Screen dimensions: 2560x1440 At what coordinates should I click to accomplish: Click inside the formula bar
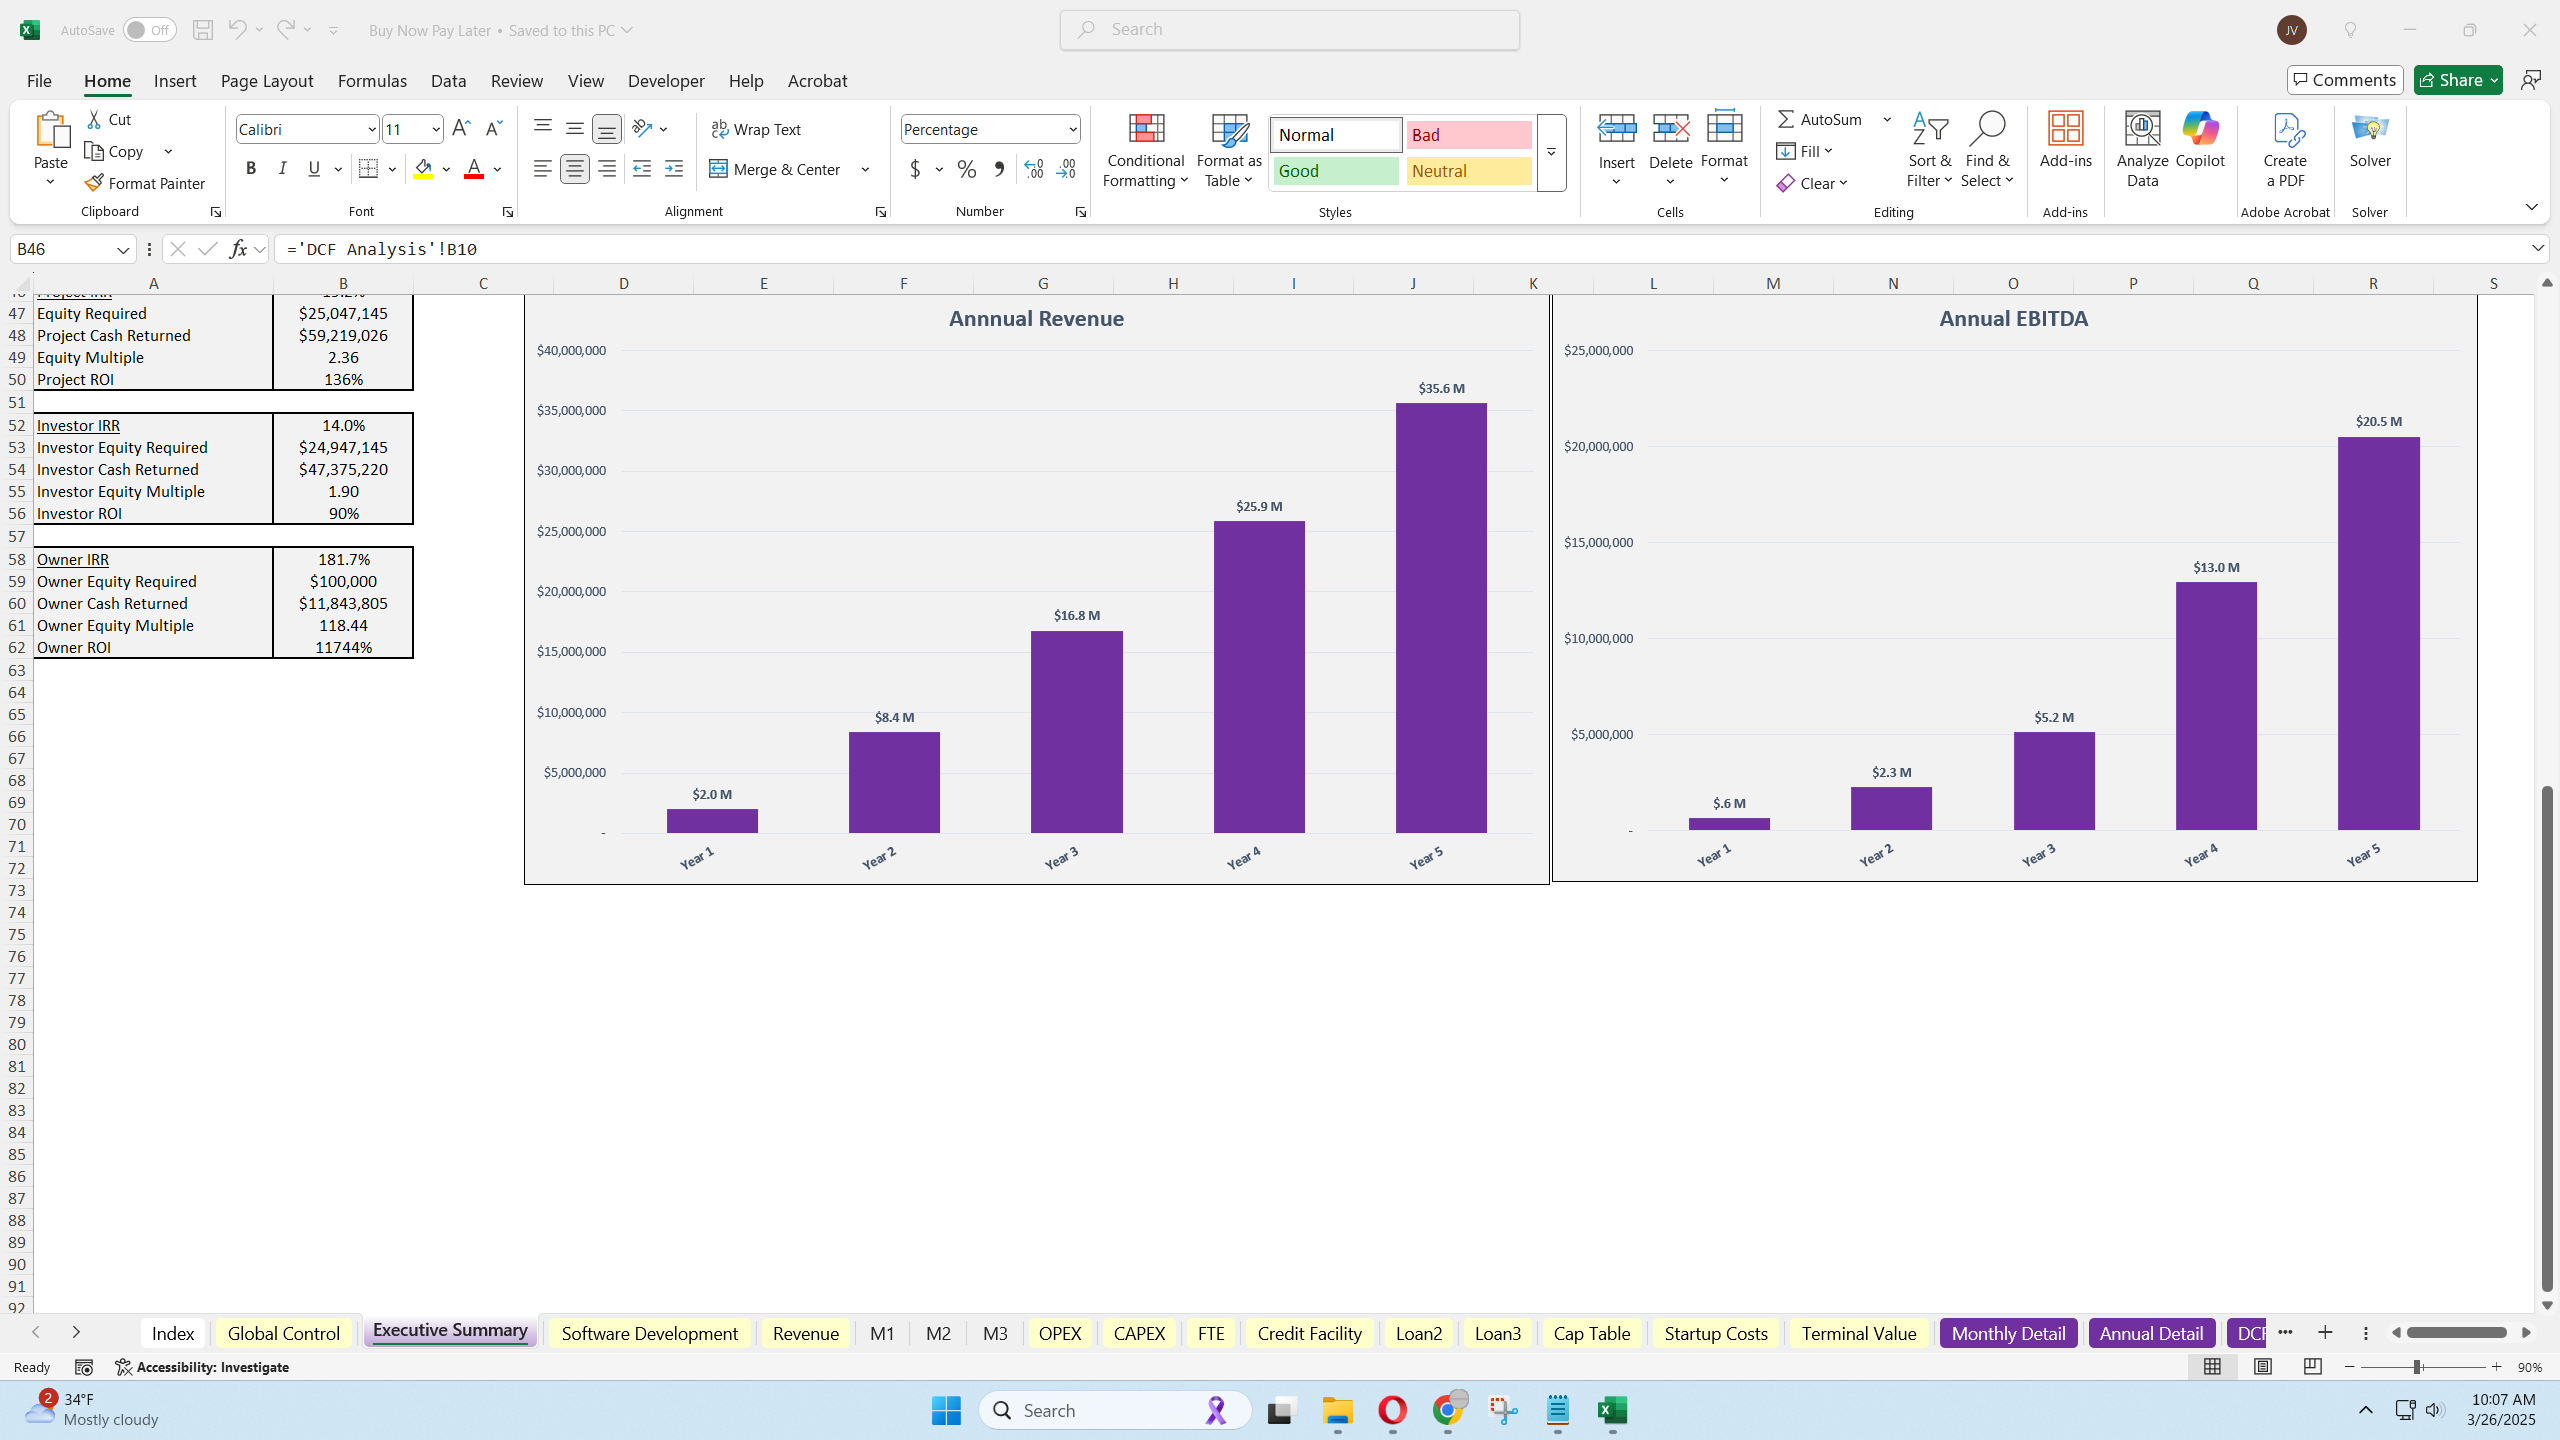point(800,249)
